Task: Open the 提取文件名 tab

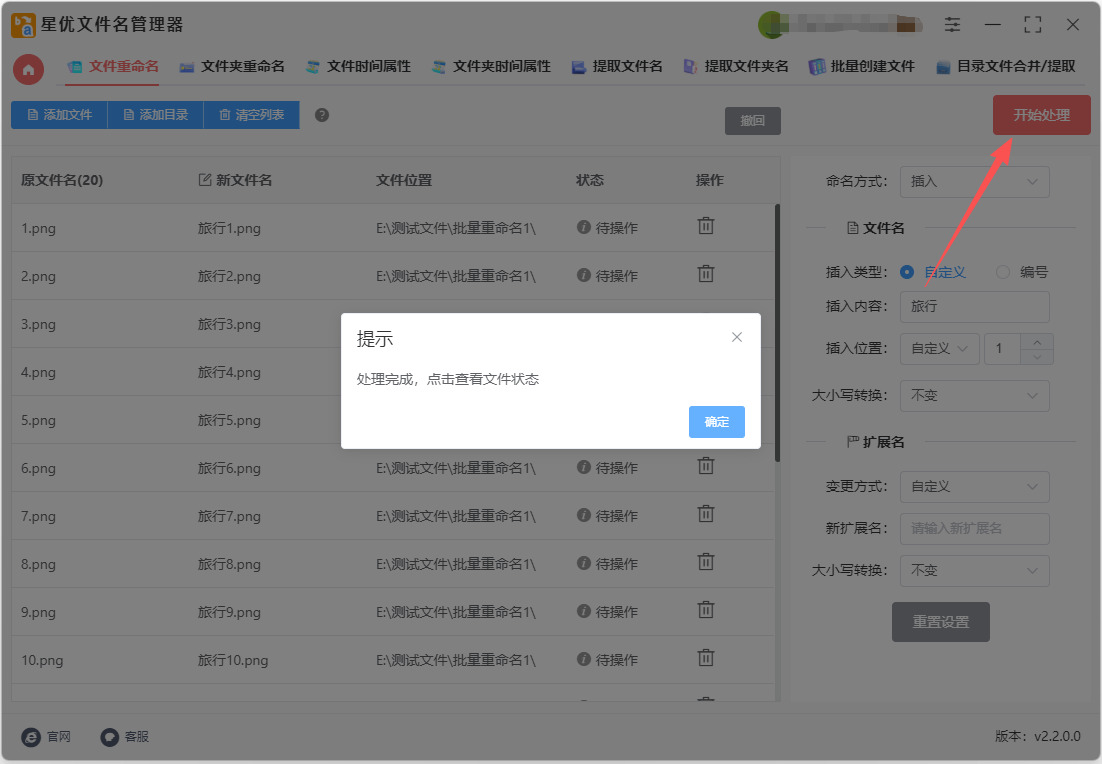Action: click(617, 67)
